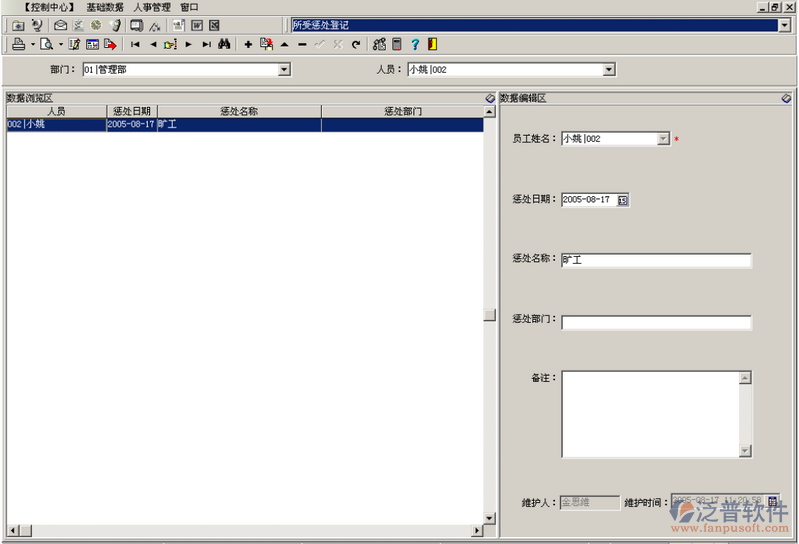The height and width of the screenshot is (544, 799).
Task: Click the blue question mark help icon
Action: point(415,44)
